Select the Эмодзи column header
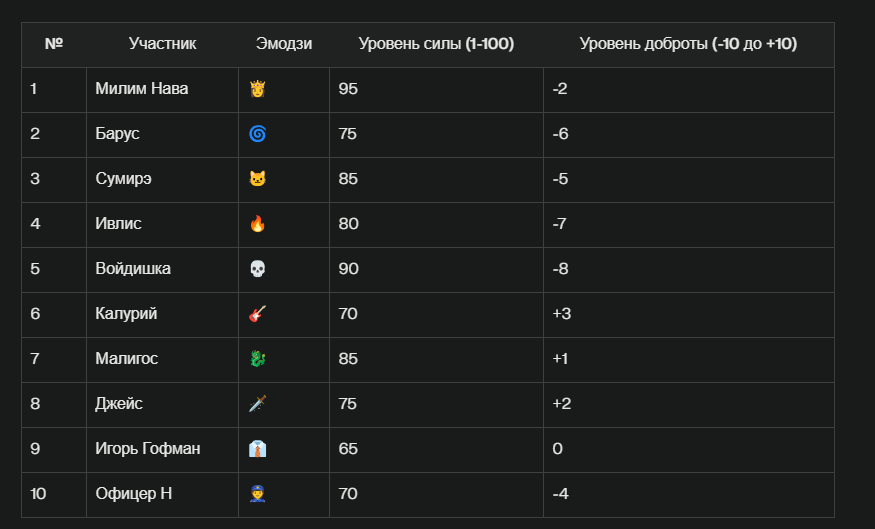 click(x=283, y=44)
